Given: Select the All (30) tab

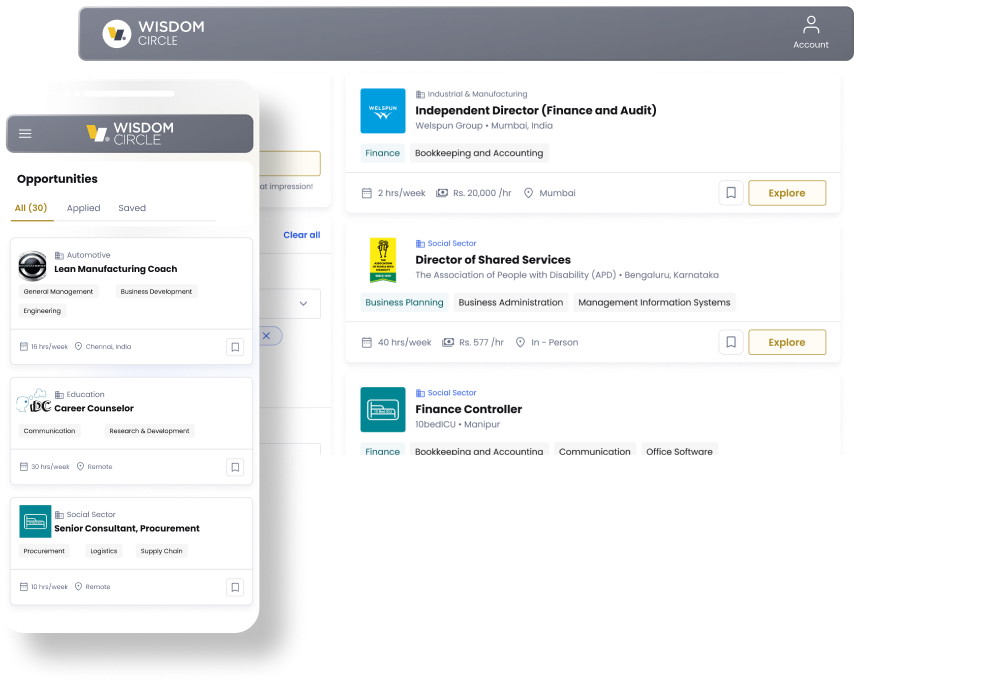Looking at the screenshot, I should [x=31, y=208].
